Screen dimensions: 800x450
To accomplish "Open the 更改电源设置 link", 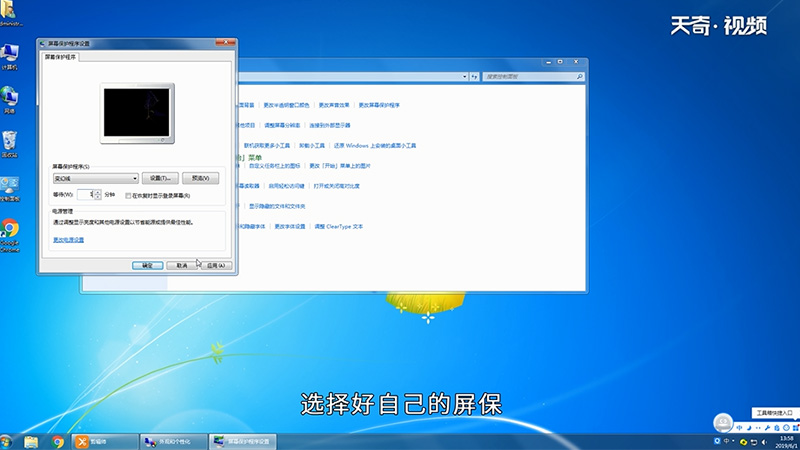I will (68, 240).
